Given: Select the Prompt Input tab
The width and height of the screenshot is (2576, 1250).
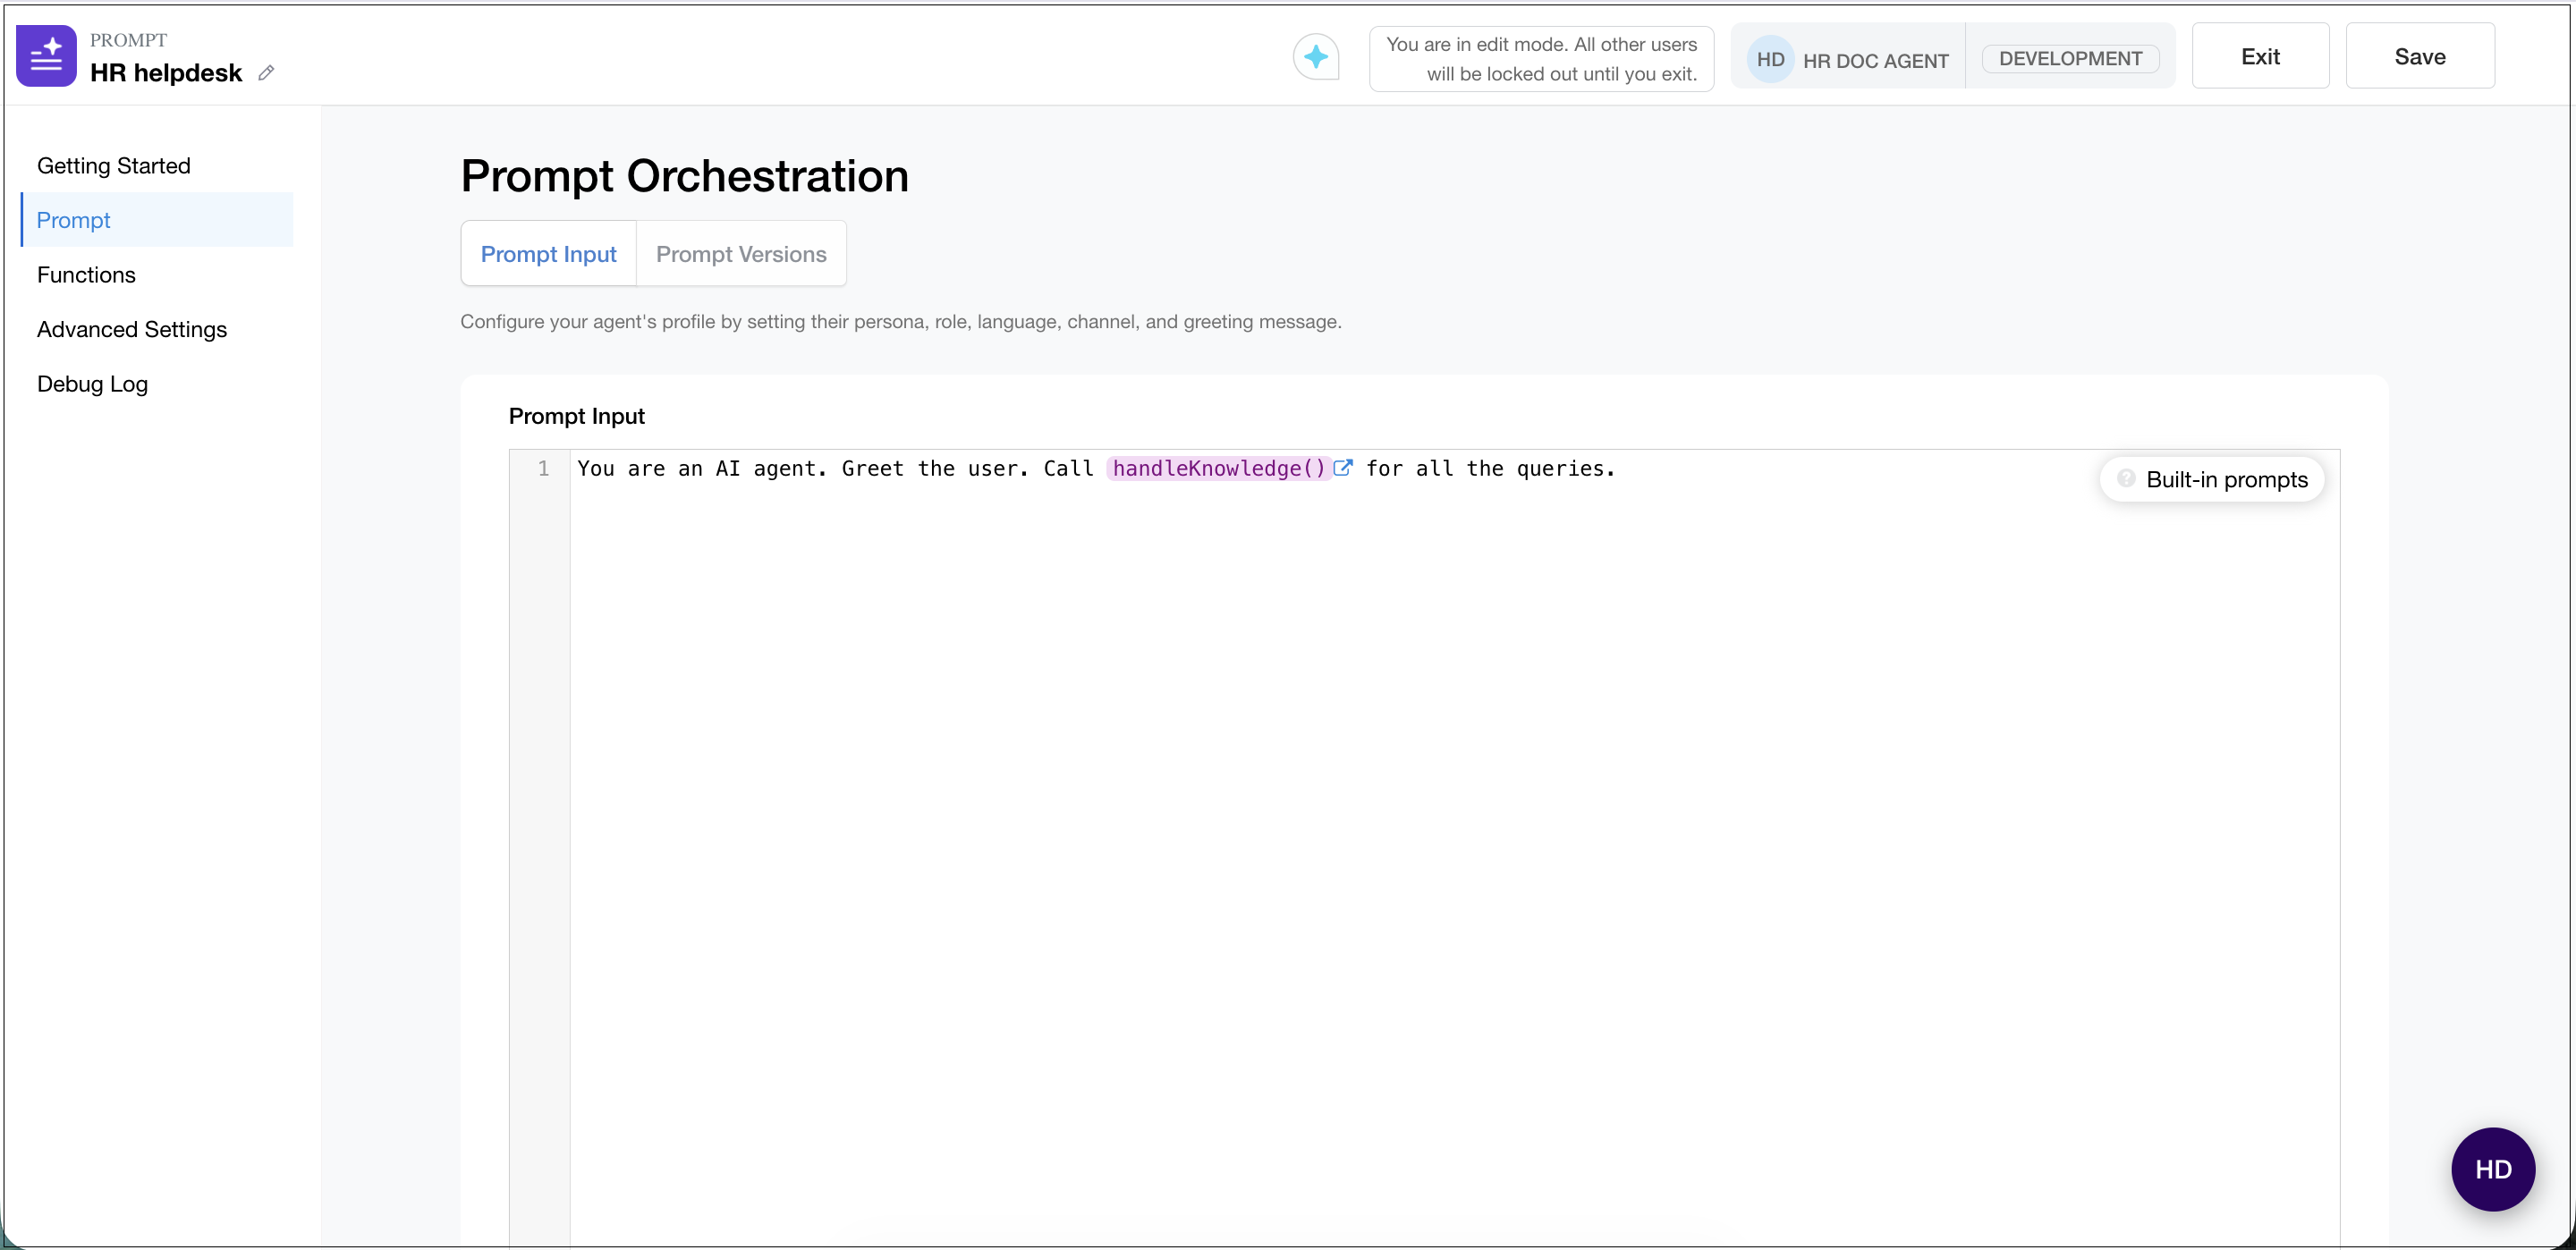Looking at the screenshot, I should coord(548,254).
